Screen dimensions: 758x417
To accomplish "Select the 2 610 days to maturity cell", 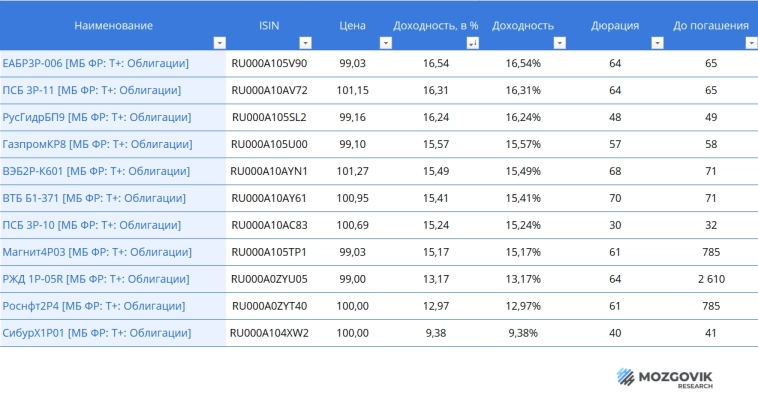I will pyautogui.click(x=711, y=279).
